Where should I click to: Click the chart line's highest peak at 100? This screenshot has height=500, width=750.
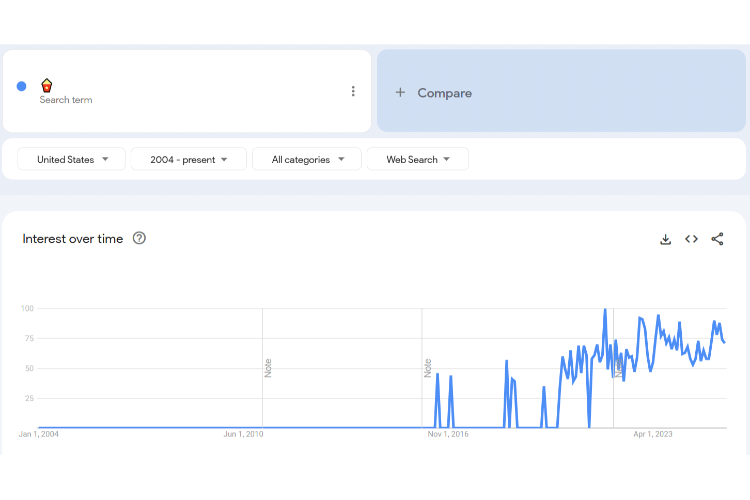(605, 310)
